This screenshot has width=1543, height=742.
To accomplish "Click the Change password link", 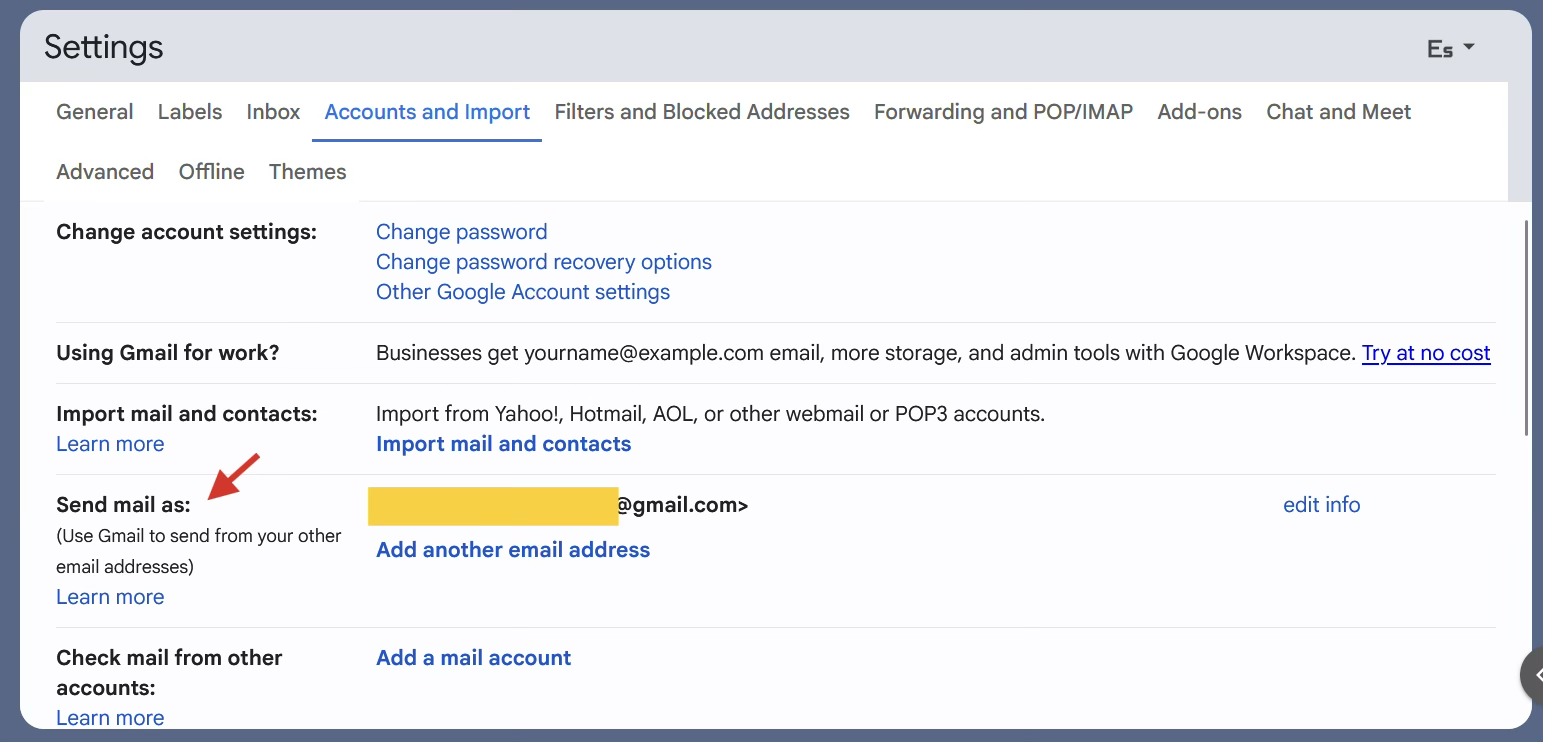I will [461, 232].
